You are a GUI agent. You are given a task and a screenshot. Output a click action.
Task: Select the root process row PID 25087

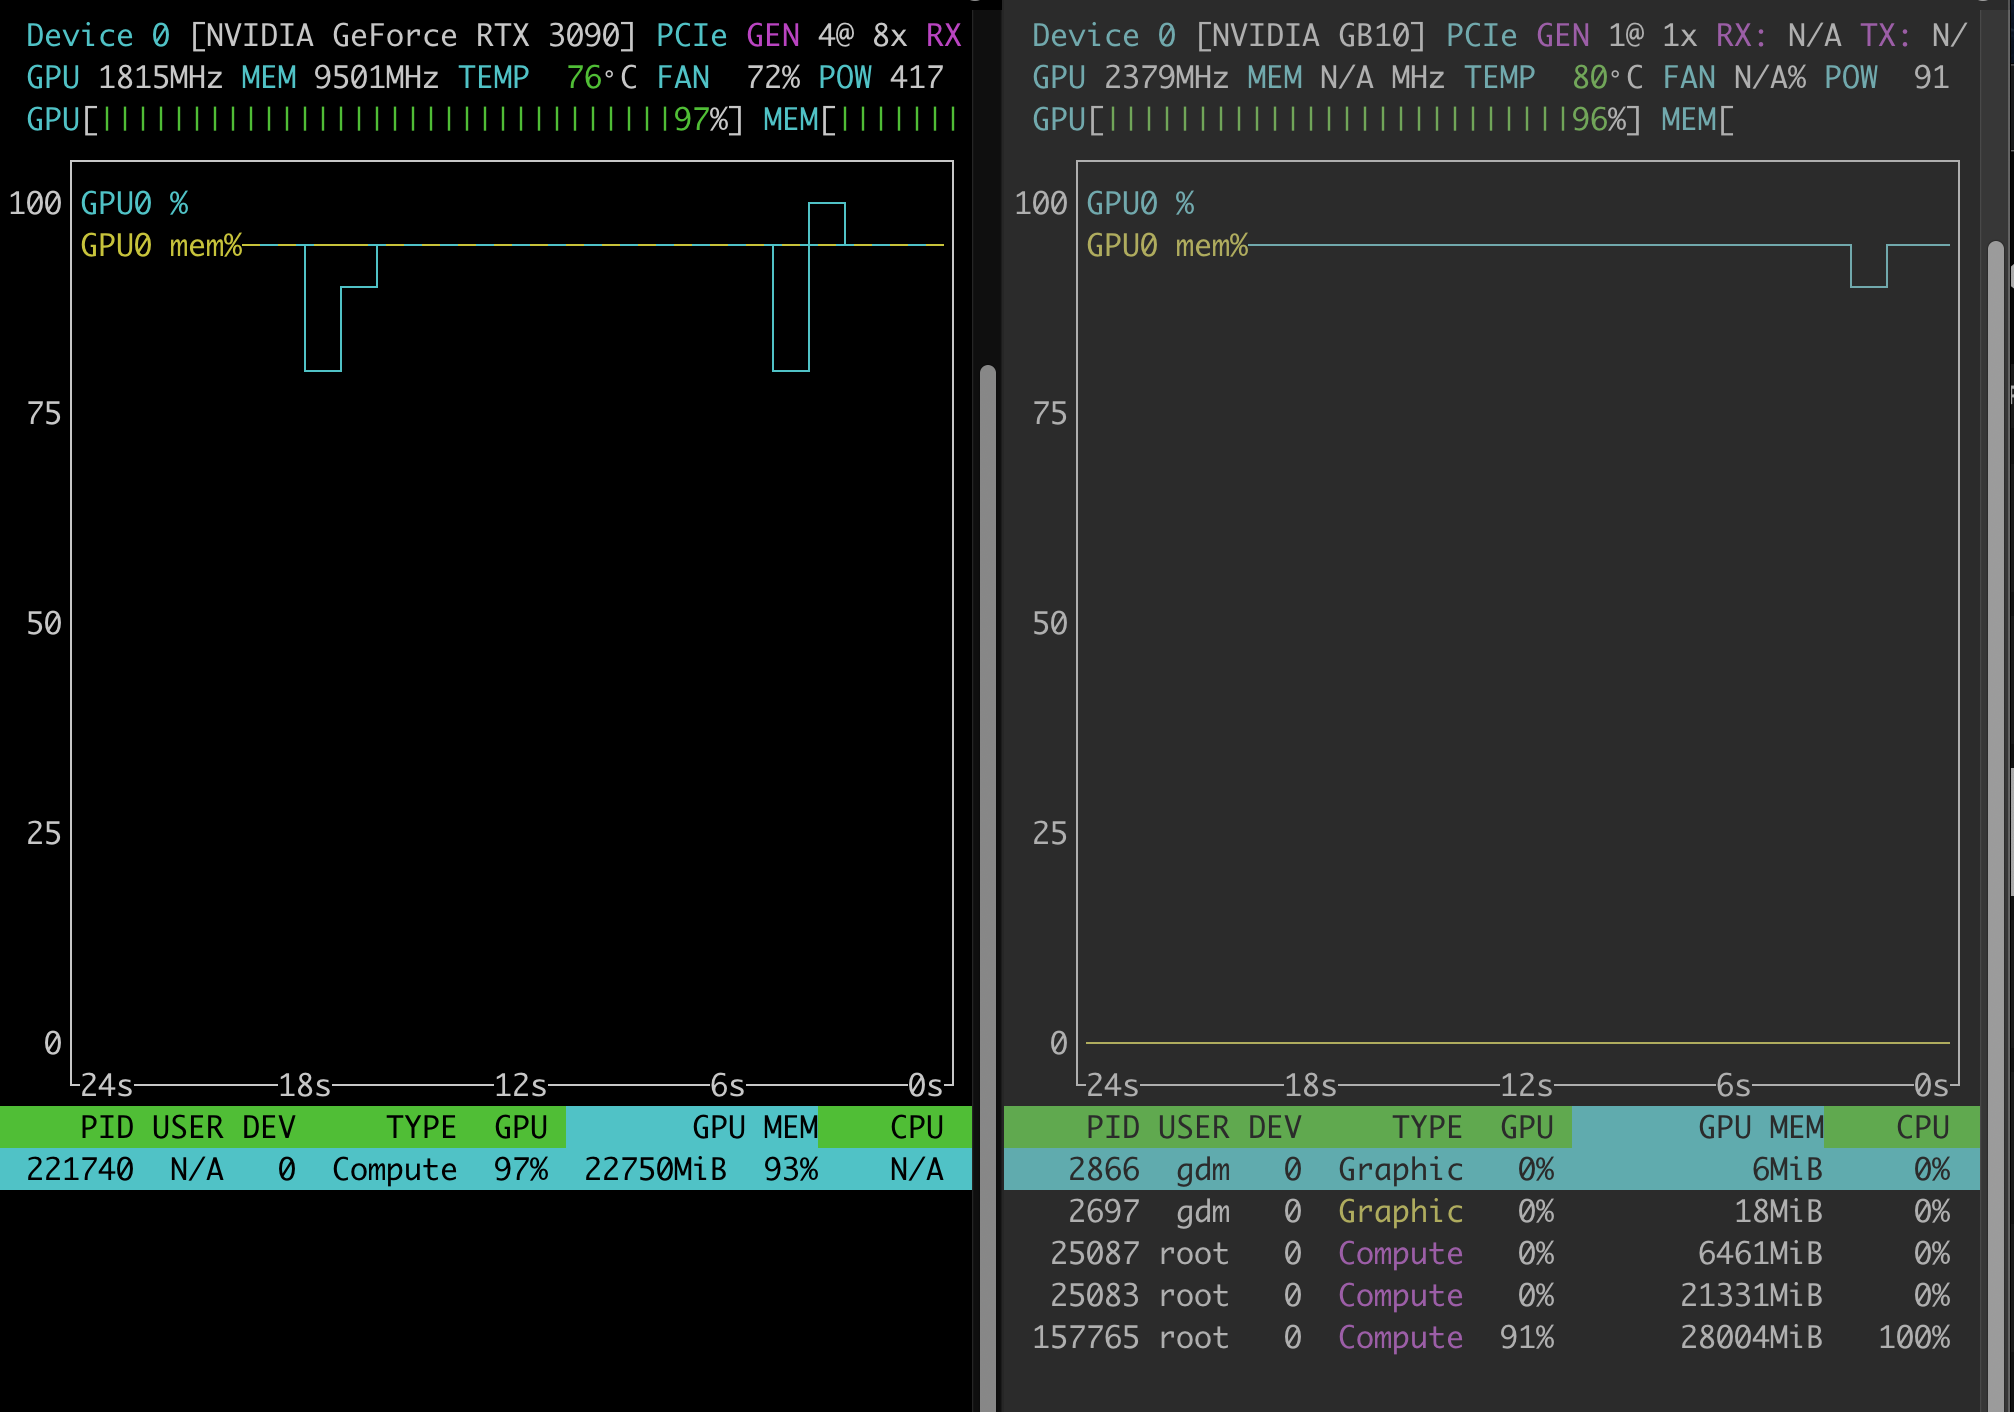1491,1253
